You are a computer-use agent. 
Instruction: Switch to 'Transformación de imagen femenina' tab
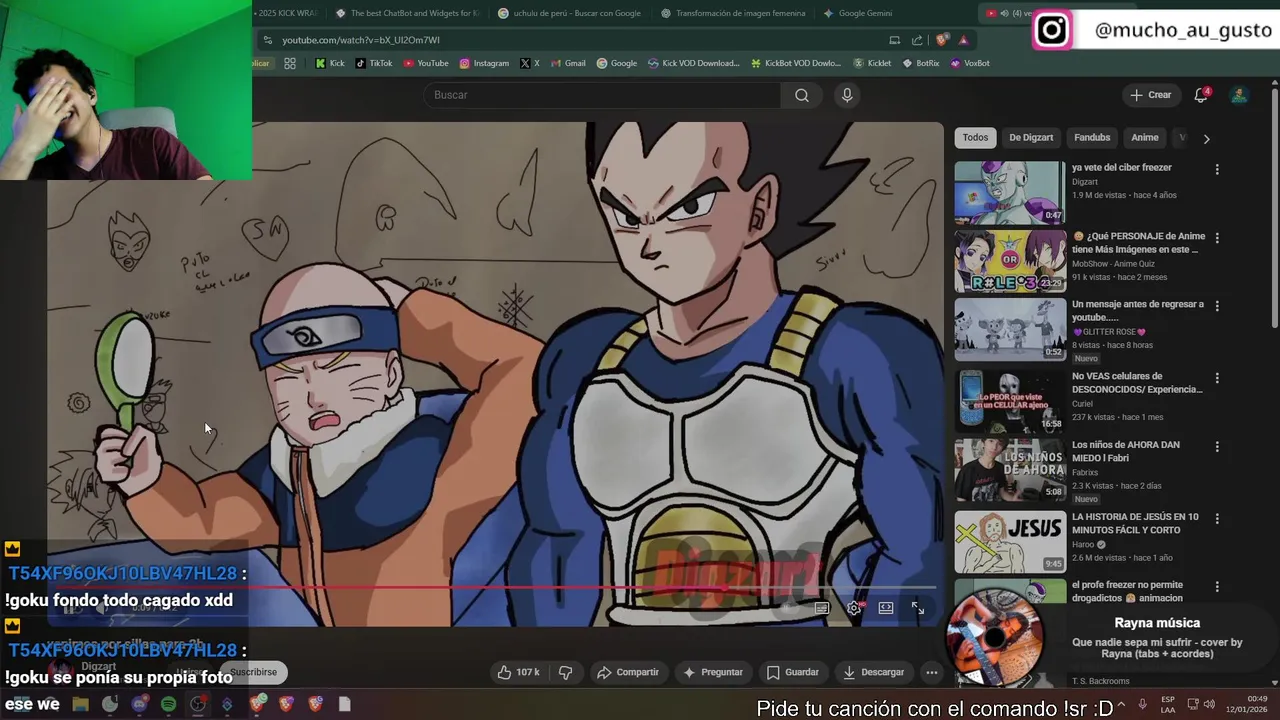click(x=732, y=13)
